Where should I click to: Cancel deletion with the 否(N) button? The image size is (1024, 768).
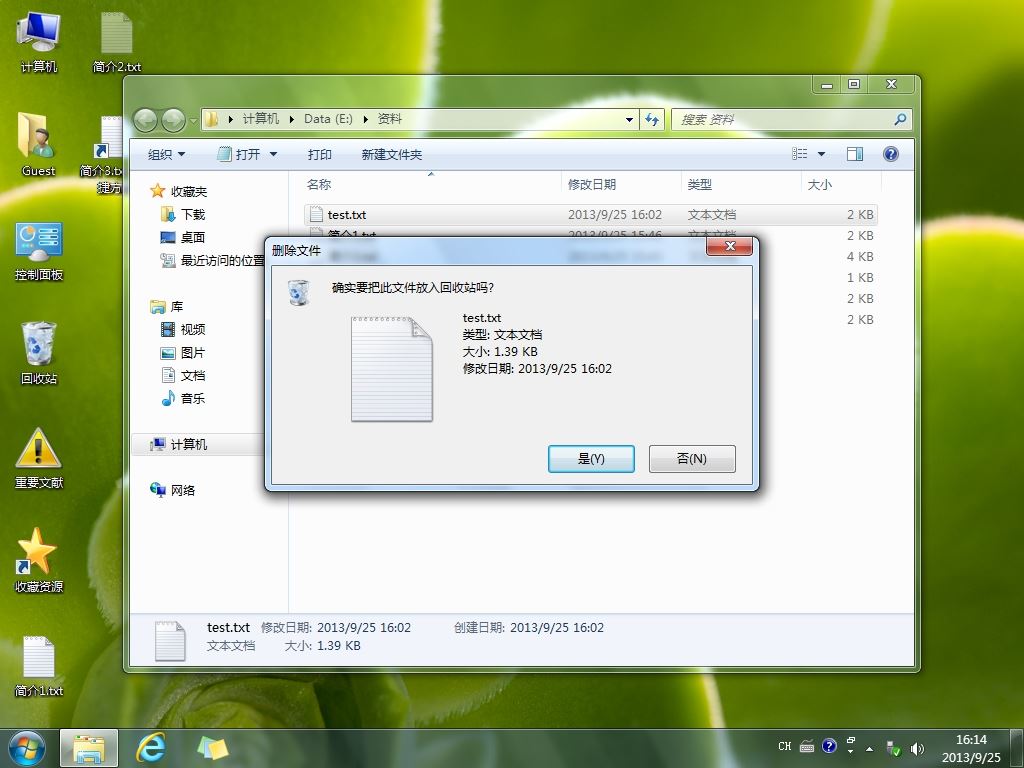point(692,458)
